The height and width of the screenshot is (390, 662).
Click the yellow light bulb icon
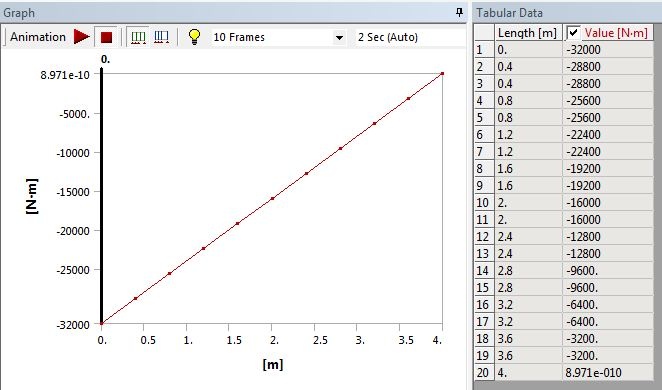[194, 37]
